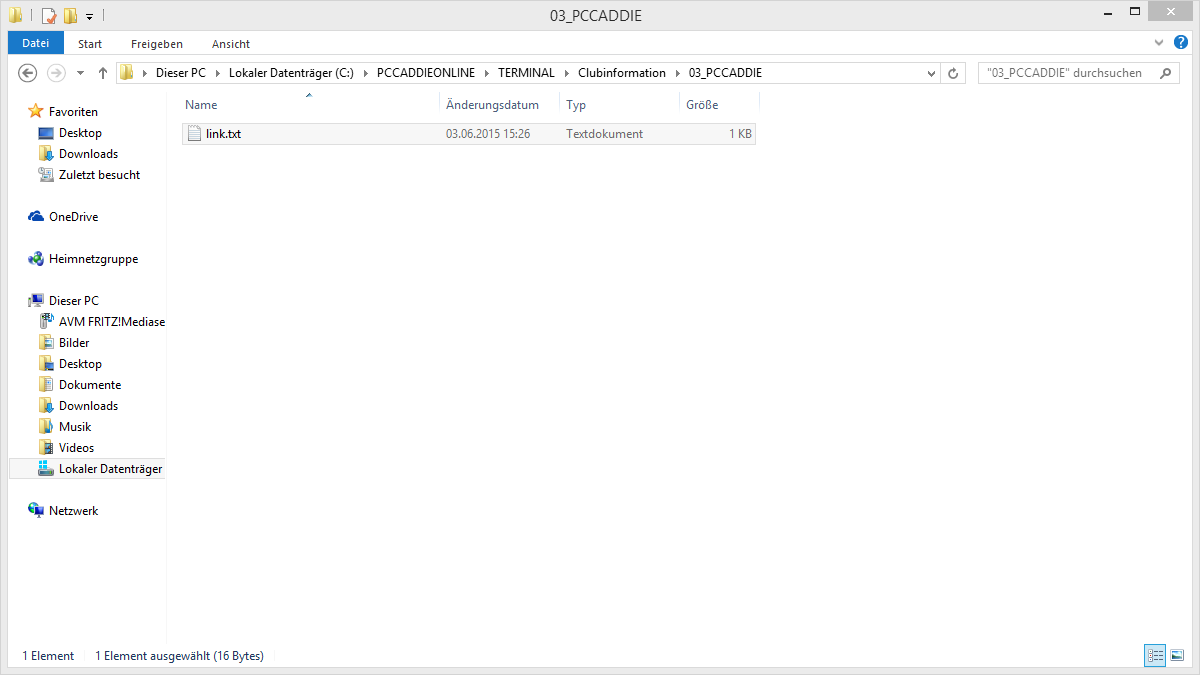Open Downloads under Favoriten
1200x675 pixels.
coord(88,154)
